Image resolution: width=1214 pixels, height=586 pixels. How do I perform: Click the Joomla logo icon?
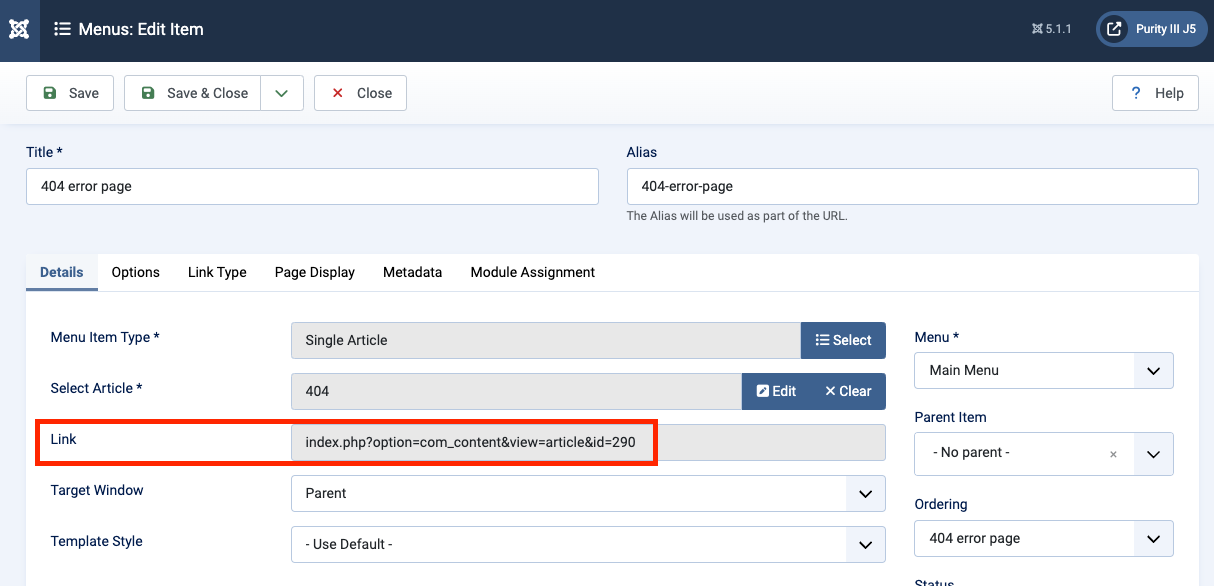(19, 29)
